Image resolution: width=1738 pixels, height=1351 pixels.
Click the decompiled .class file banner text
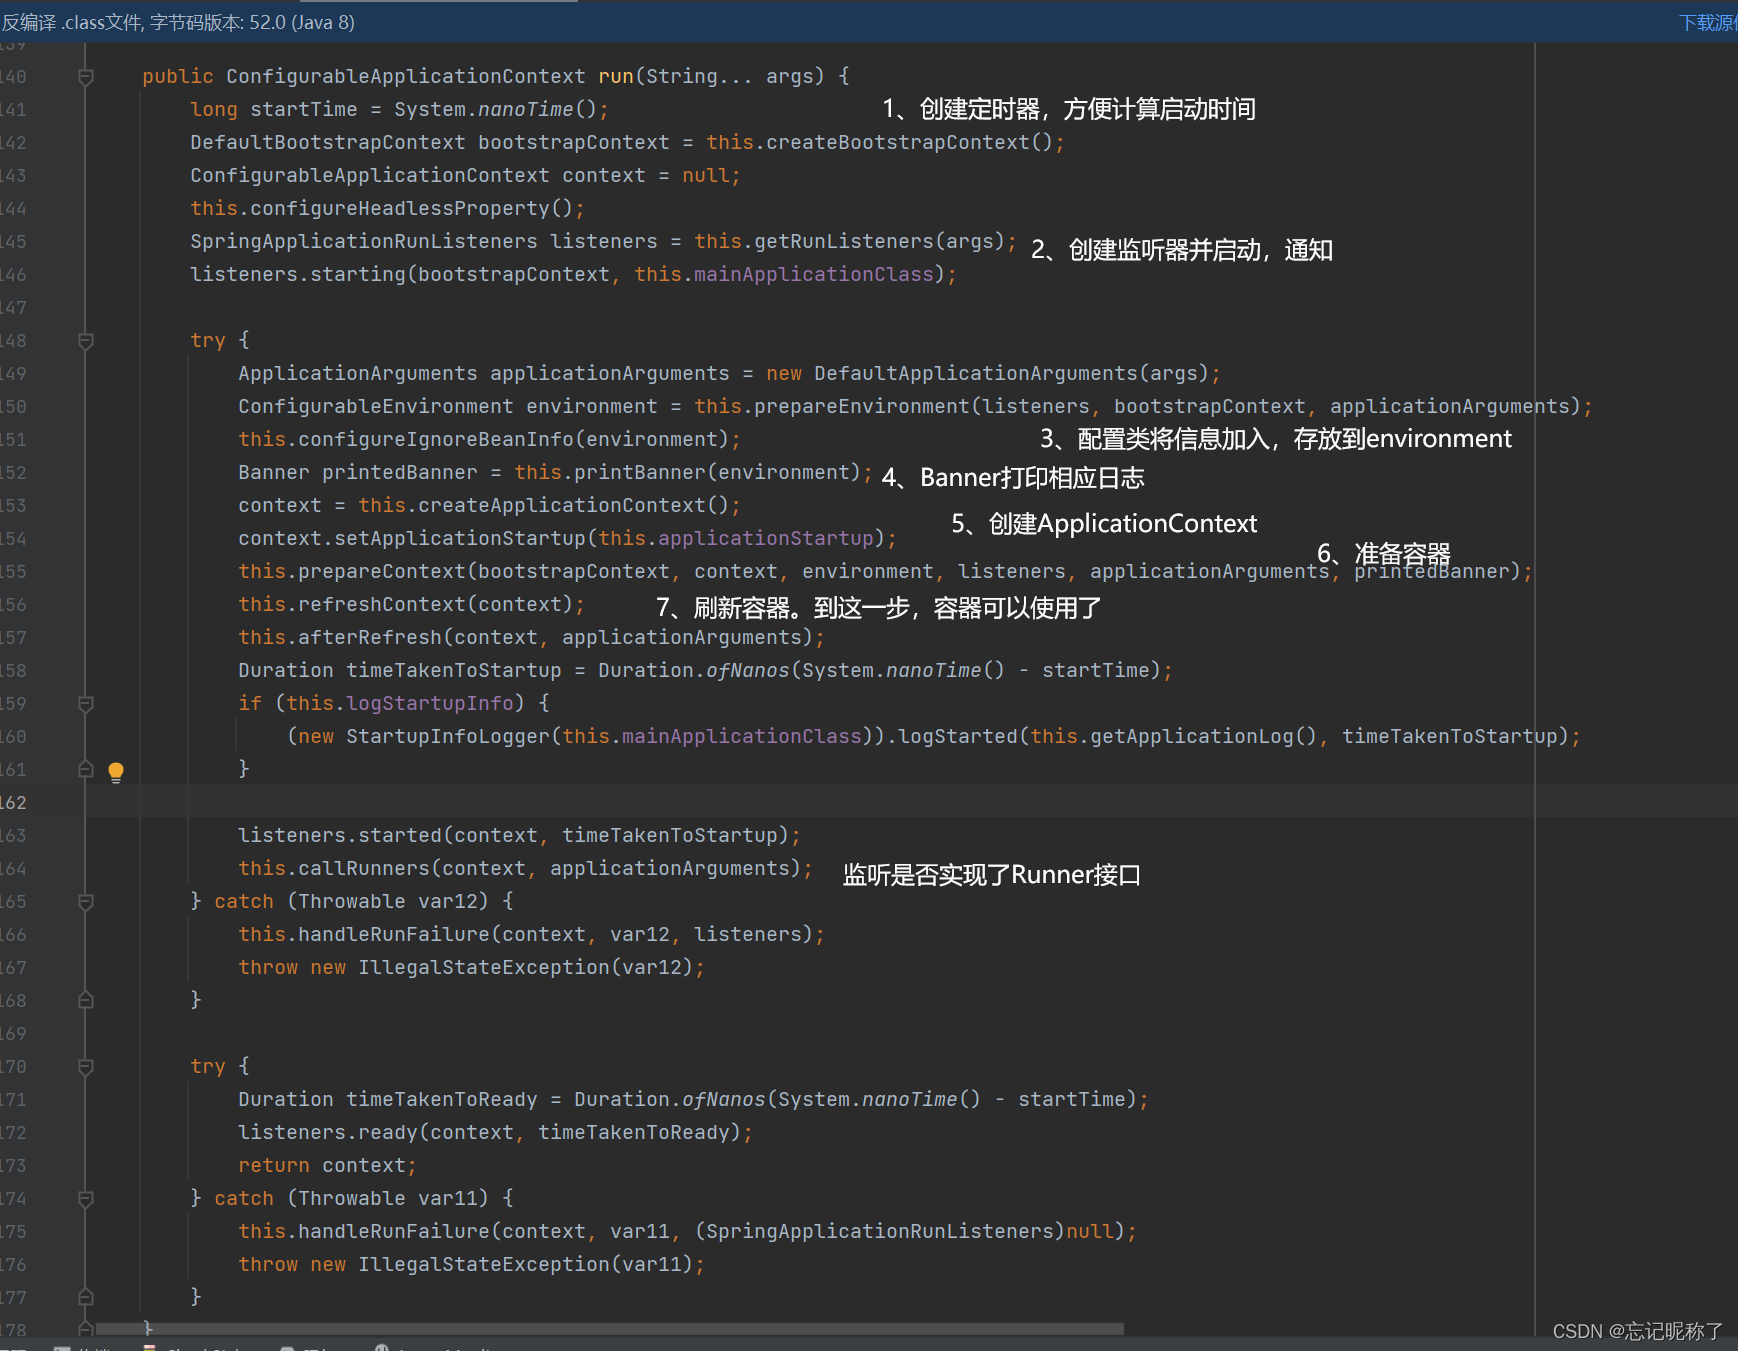point(179,22)
